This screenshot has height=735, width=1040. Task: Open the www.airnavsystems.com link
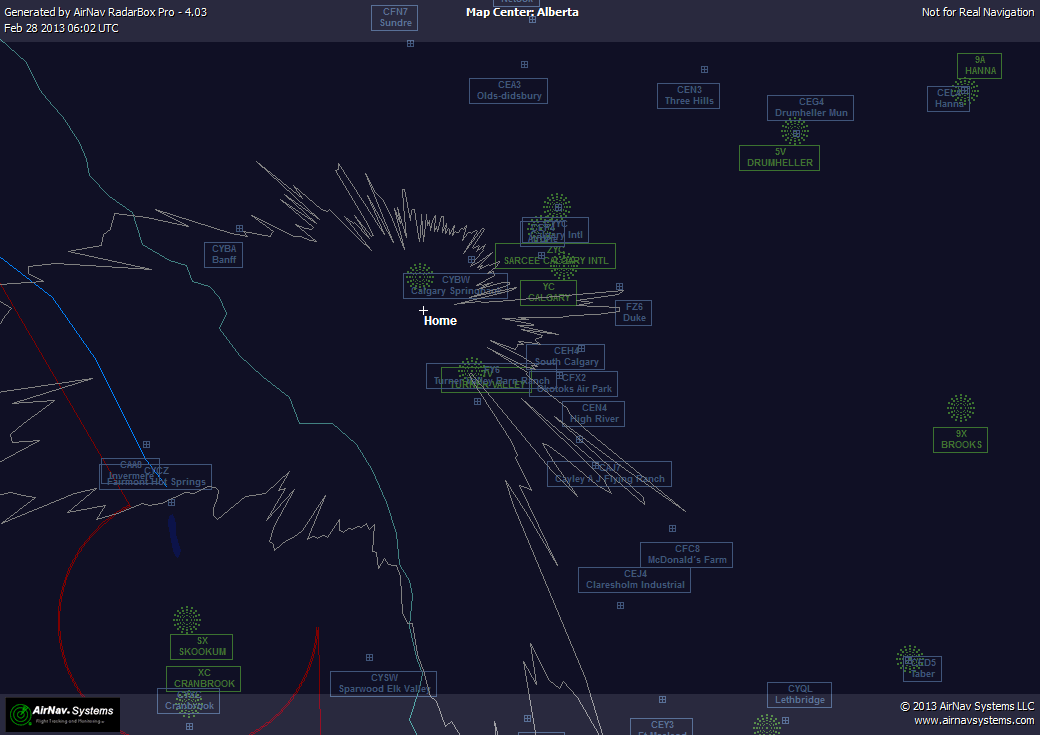pyautogui.click(x=973, y=720)
